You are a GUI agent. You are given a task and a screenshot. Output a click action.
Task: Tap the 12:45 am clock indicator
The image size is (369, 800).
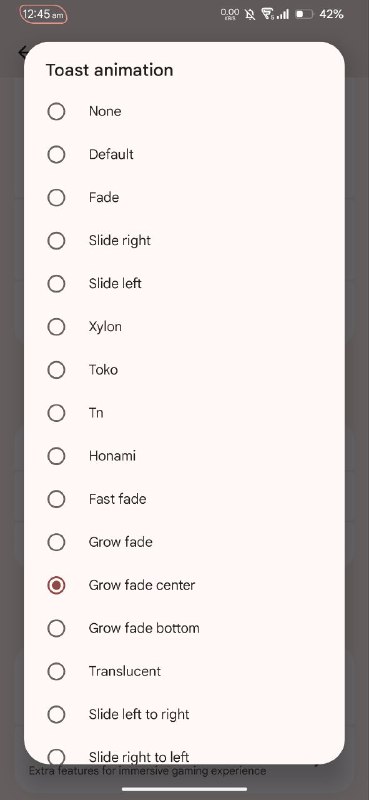(43, 14)
